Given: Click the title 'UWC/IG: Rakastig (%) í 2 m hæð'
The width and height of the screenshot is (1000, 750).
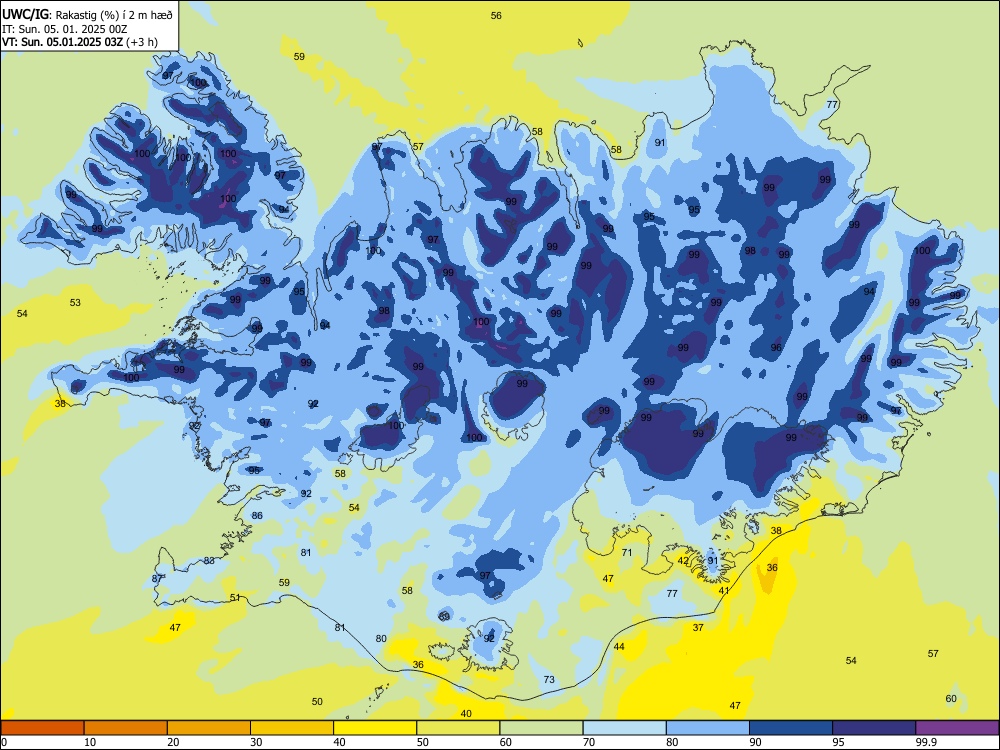Looking at the screenshot, I should (x=87, y=14).
